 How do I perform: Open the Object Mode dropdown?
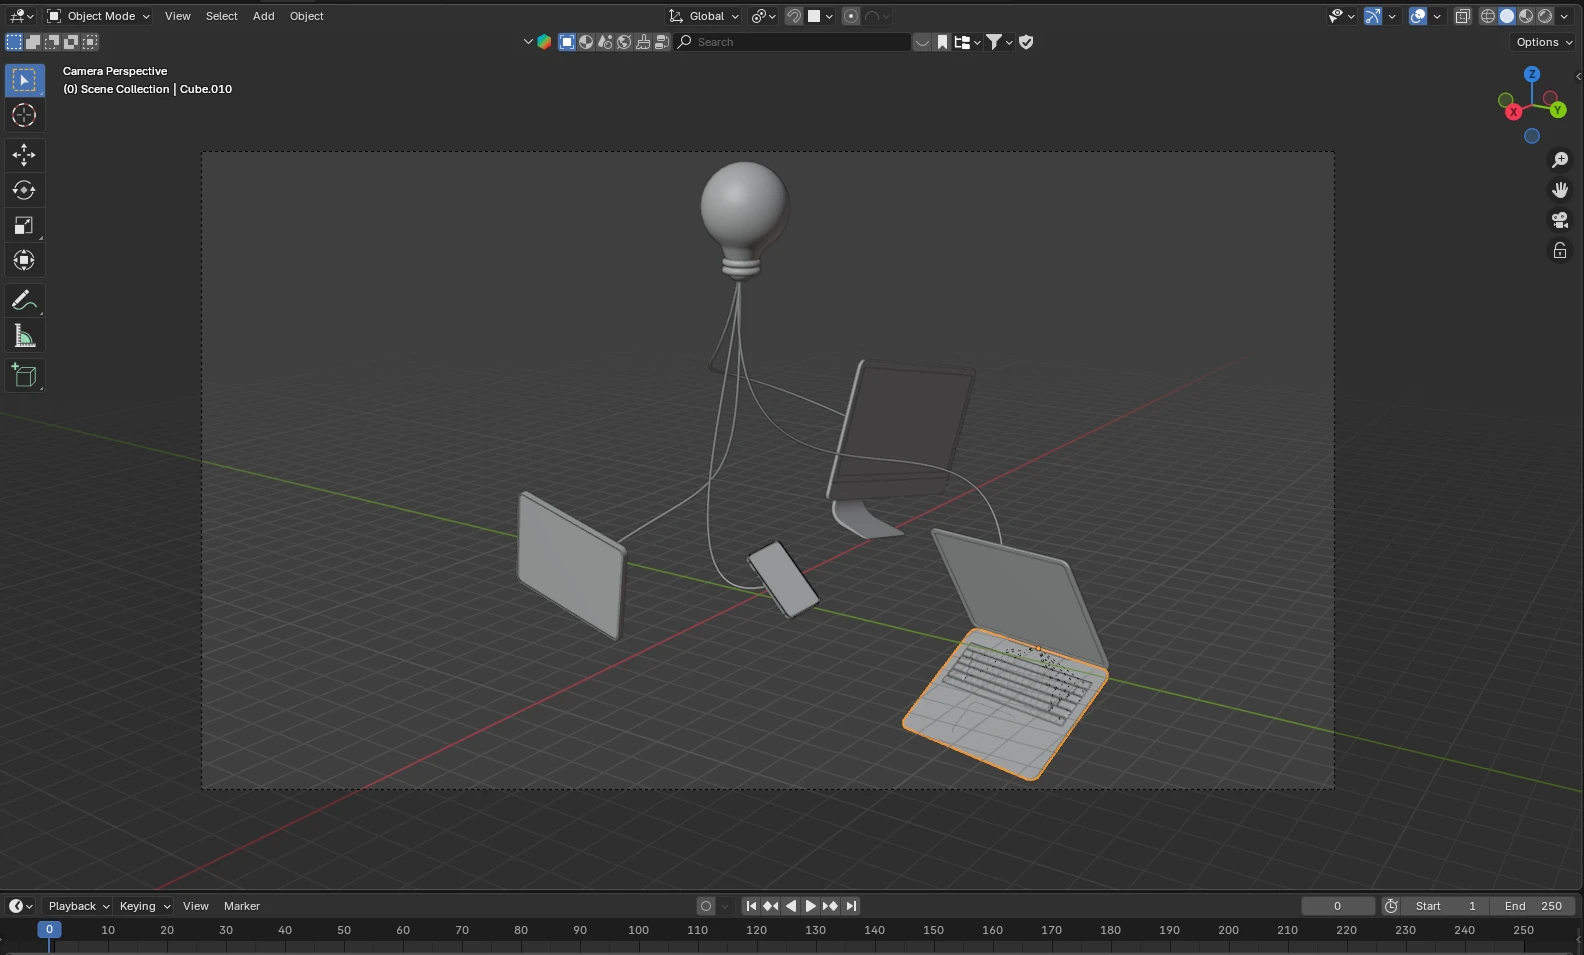pos(99,16)
